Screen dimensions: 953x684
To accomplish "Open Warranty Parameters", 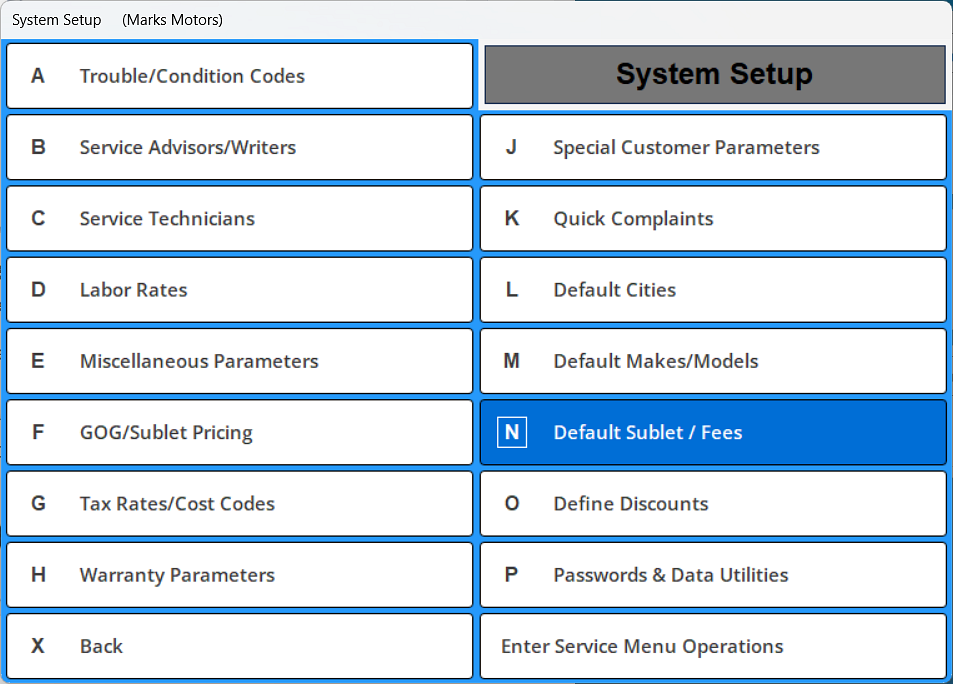I will pos(238,575).
